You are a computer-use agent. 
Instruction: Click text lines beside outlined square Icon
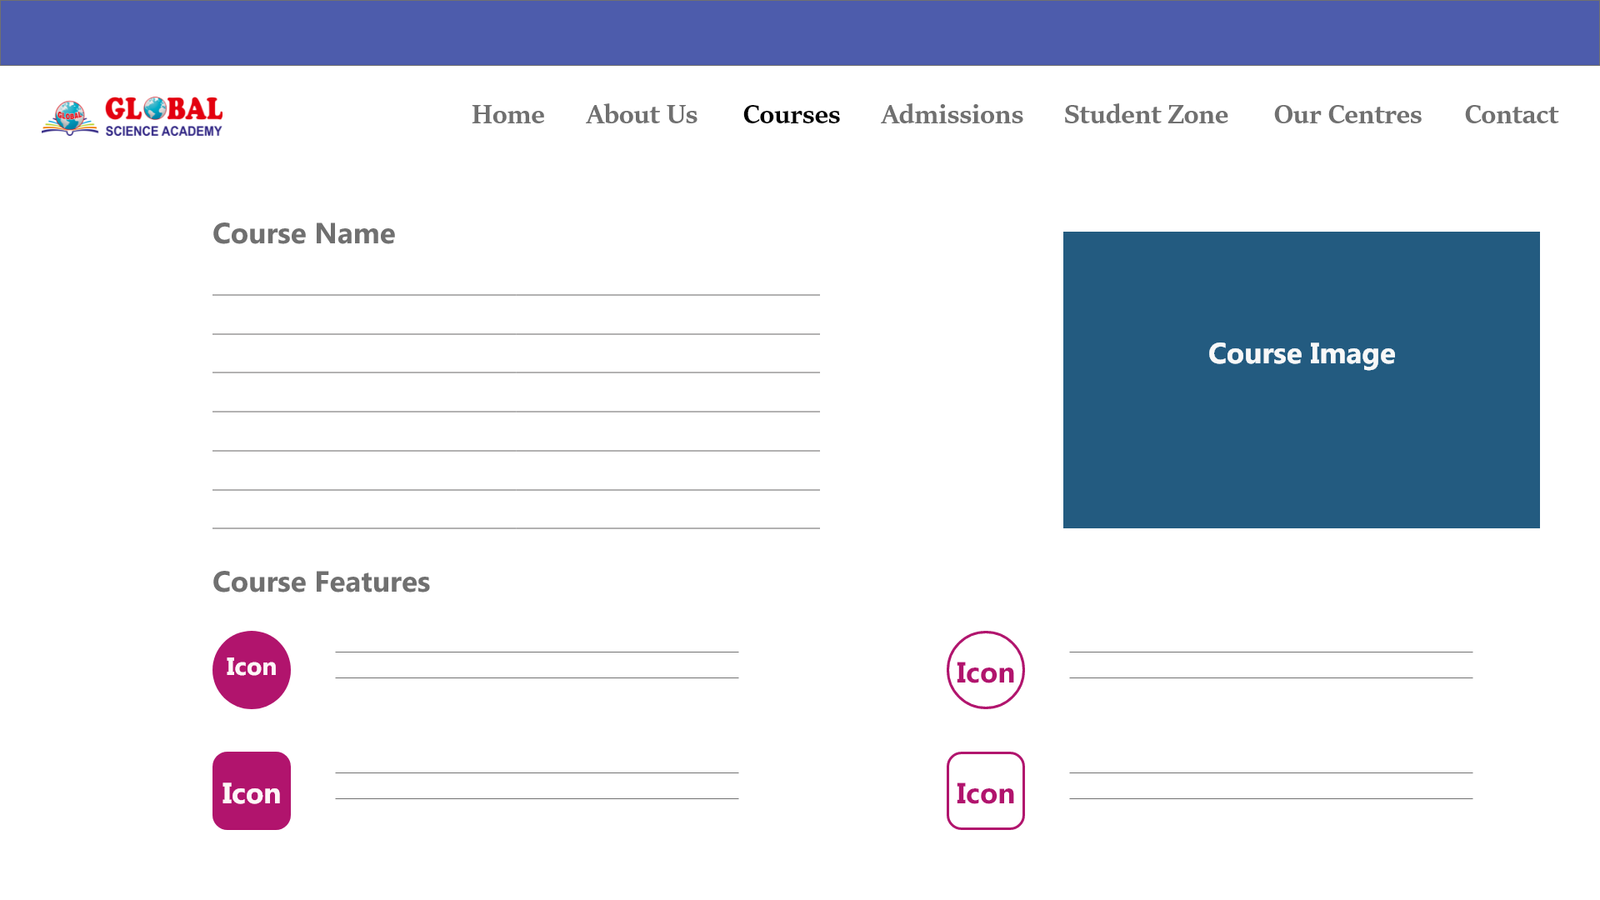1270,786
